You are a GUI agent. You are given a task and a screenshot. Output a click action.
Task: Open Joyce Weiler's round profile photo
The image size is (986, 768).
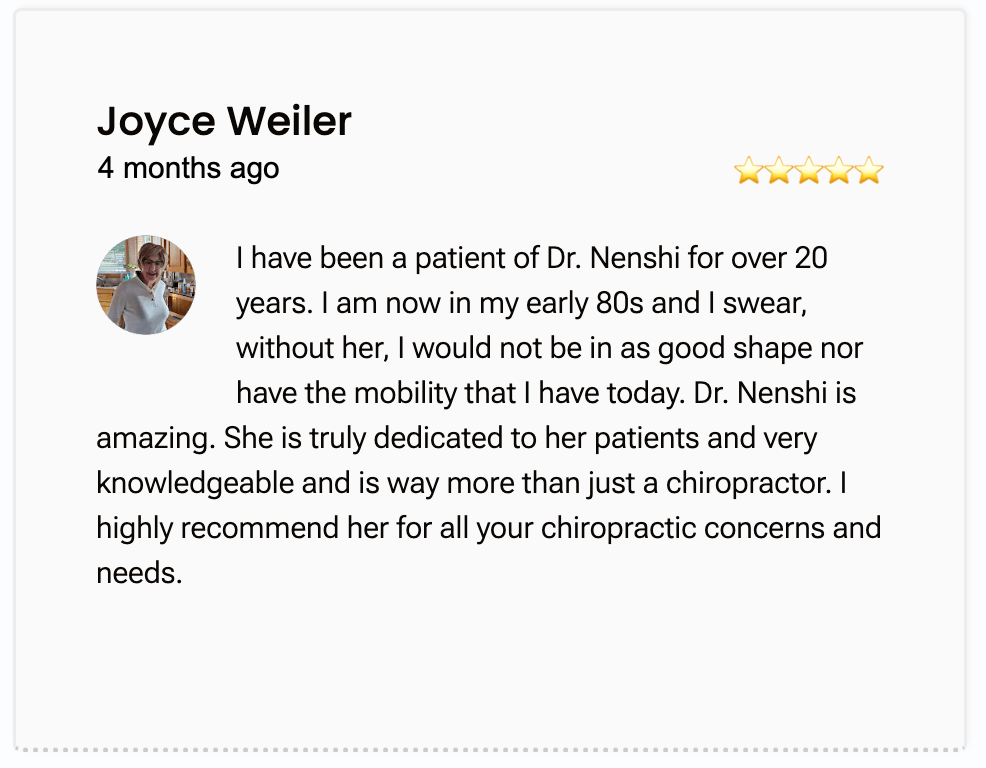[x=146, y=285]
